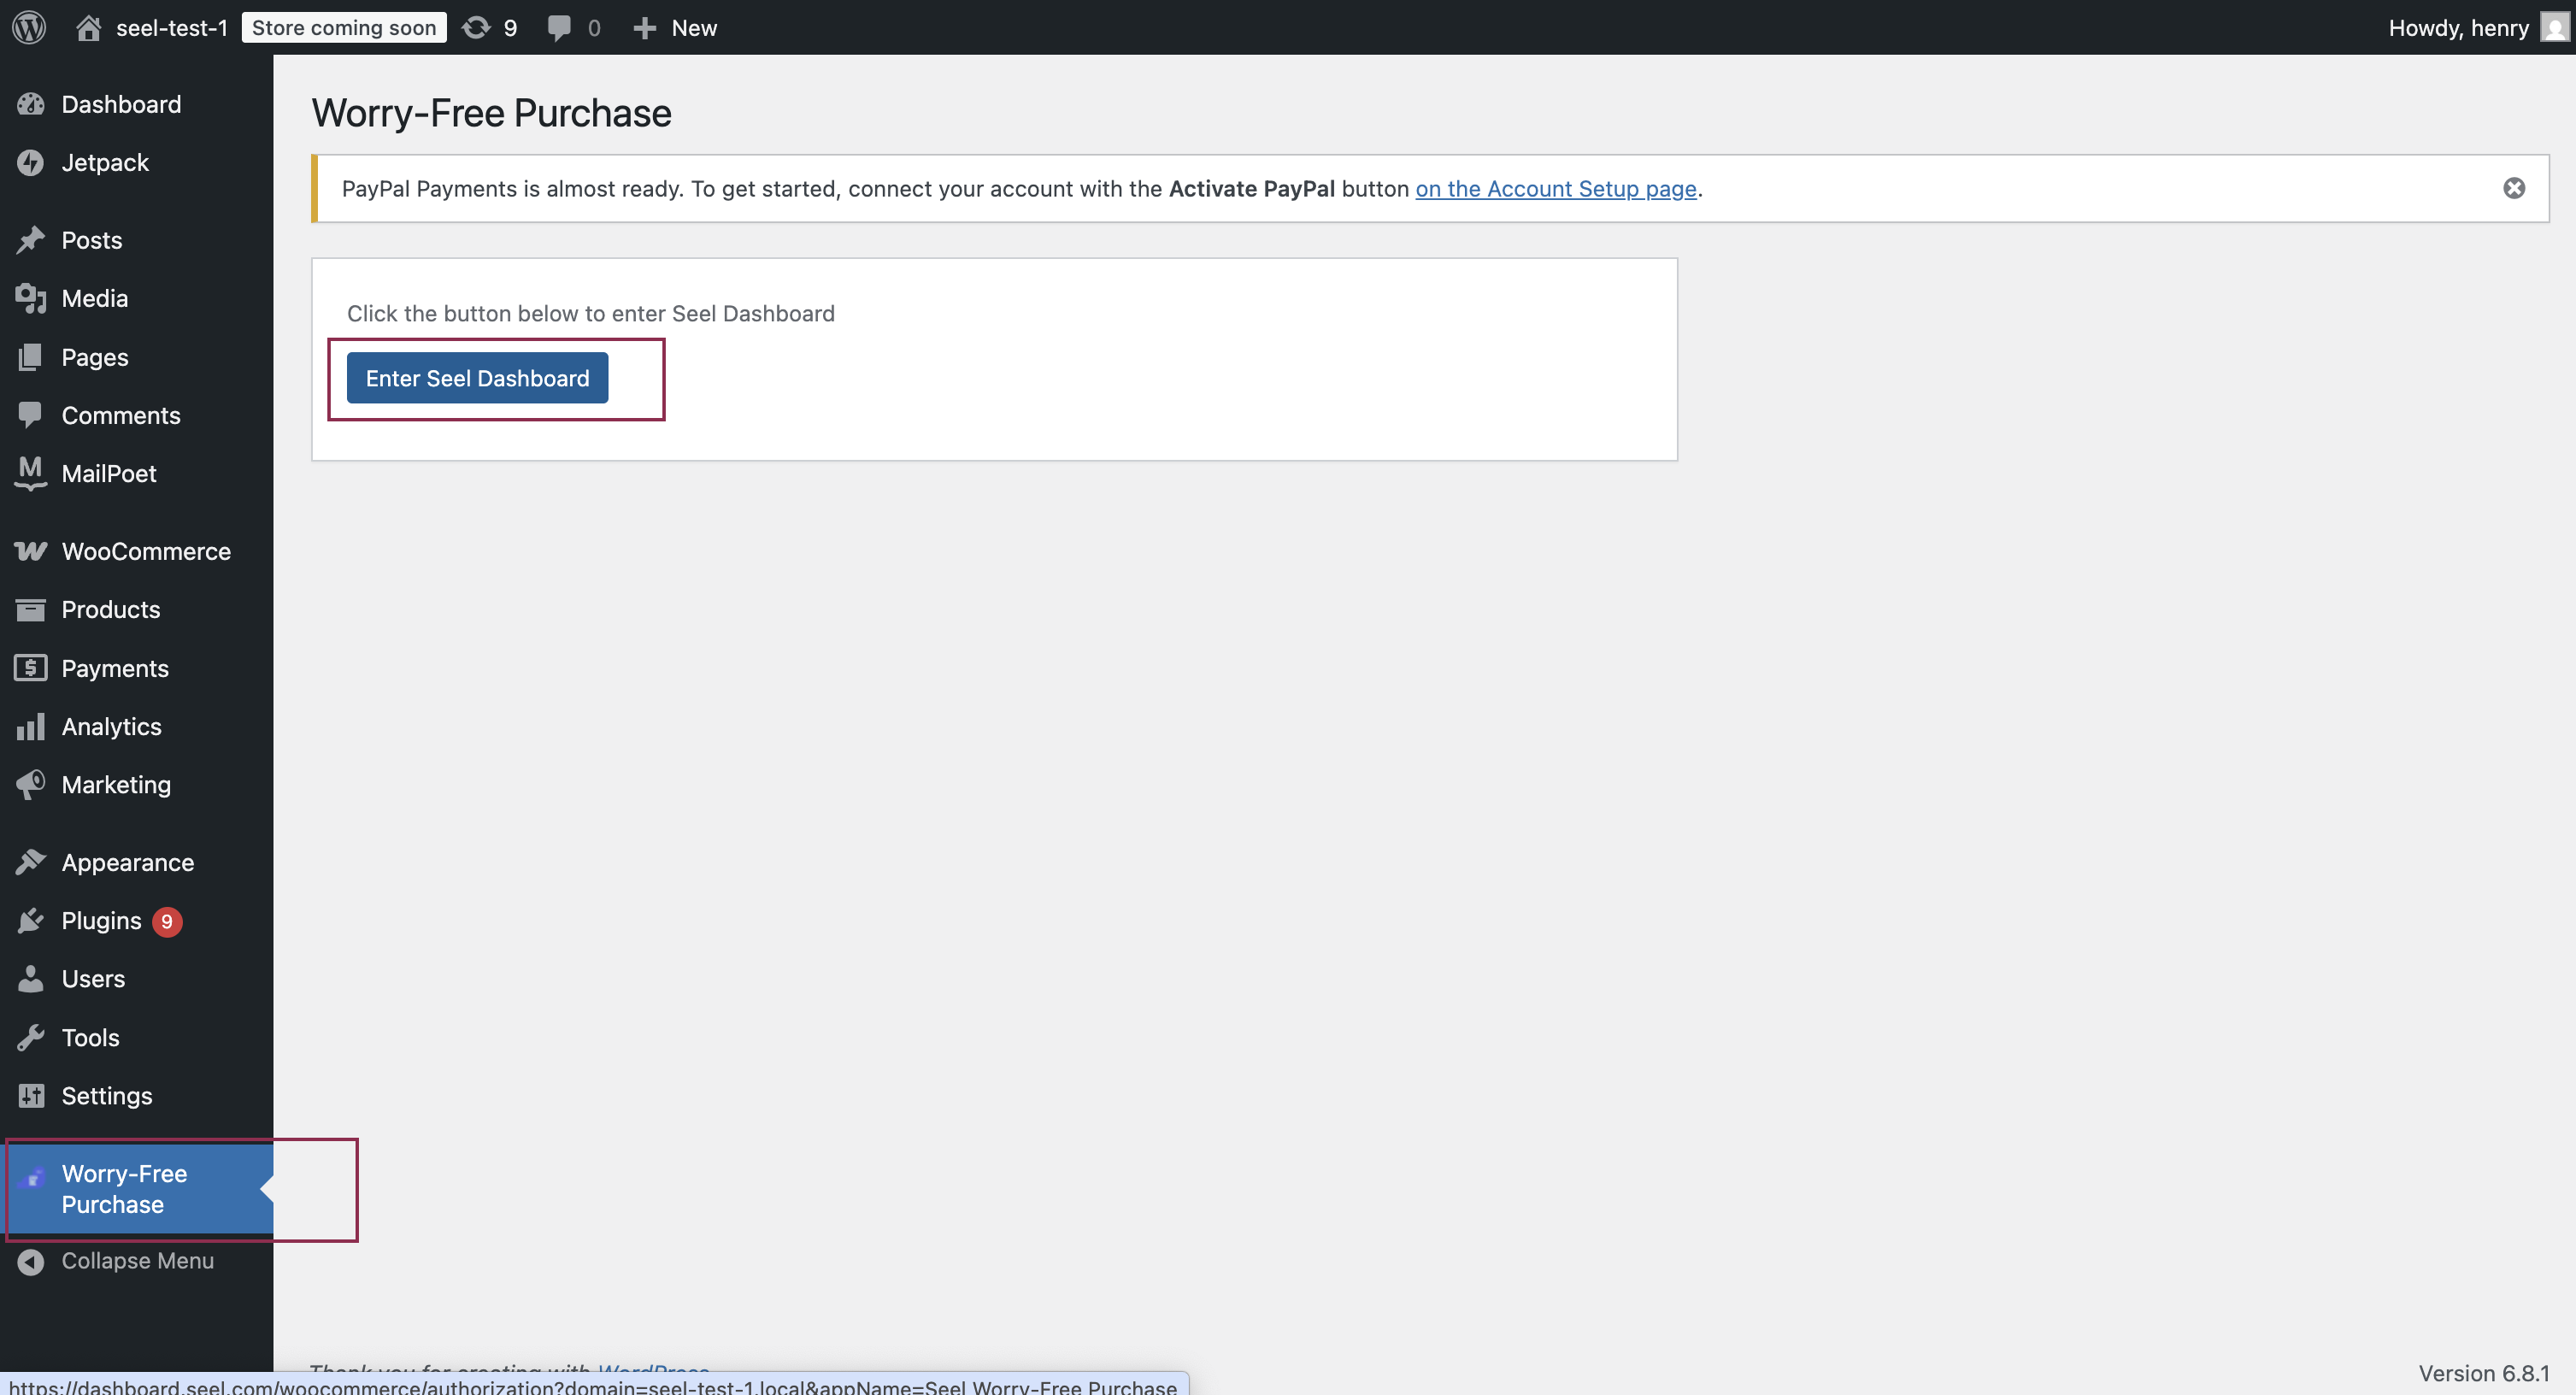Click the WooCommerce logo icon in sidebar
This screenshot has width=2576, height=1395.
[x=31, y=551]
